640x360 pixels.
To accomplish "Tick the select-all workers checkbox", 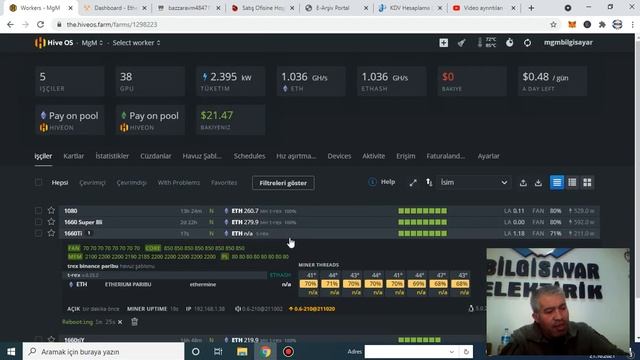I will [38, 182].
